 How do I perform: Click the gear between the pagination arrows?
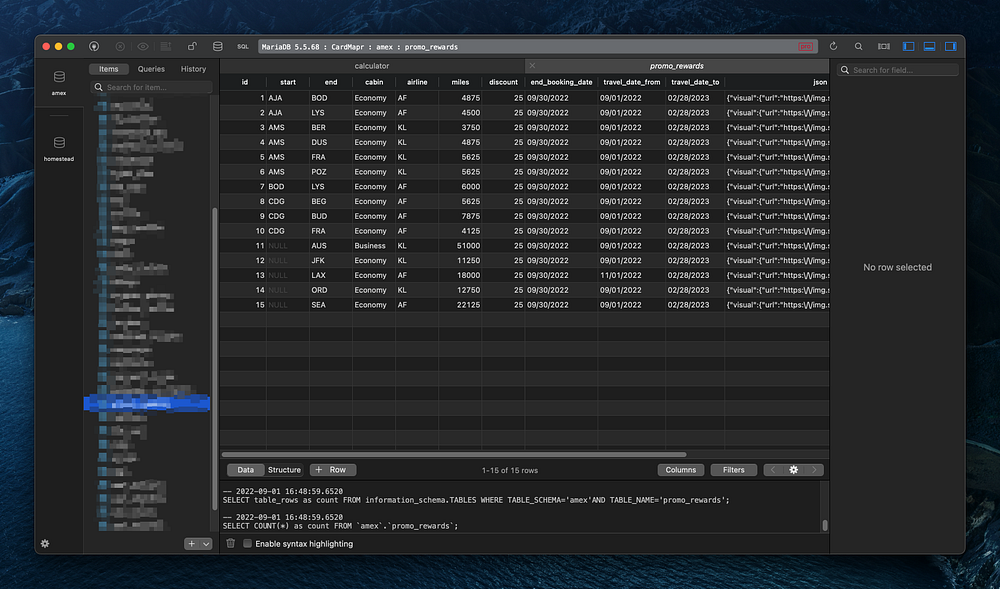click(x=794, y=470)
